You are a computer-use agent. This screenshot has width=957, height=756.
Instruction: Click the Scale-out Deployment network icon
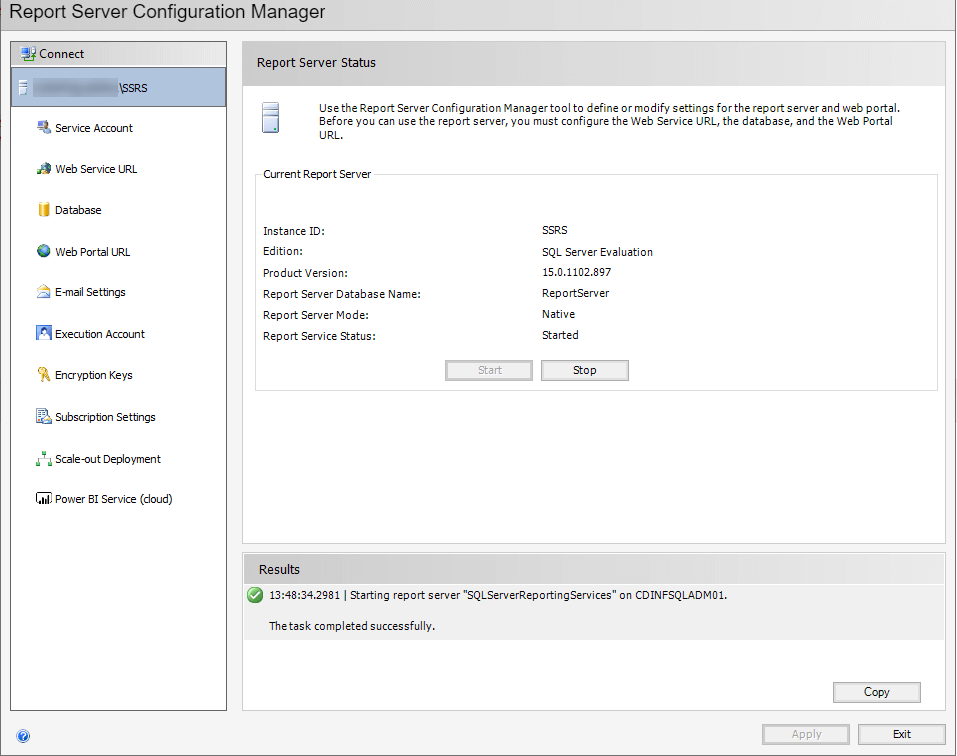coord(43,459)
